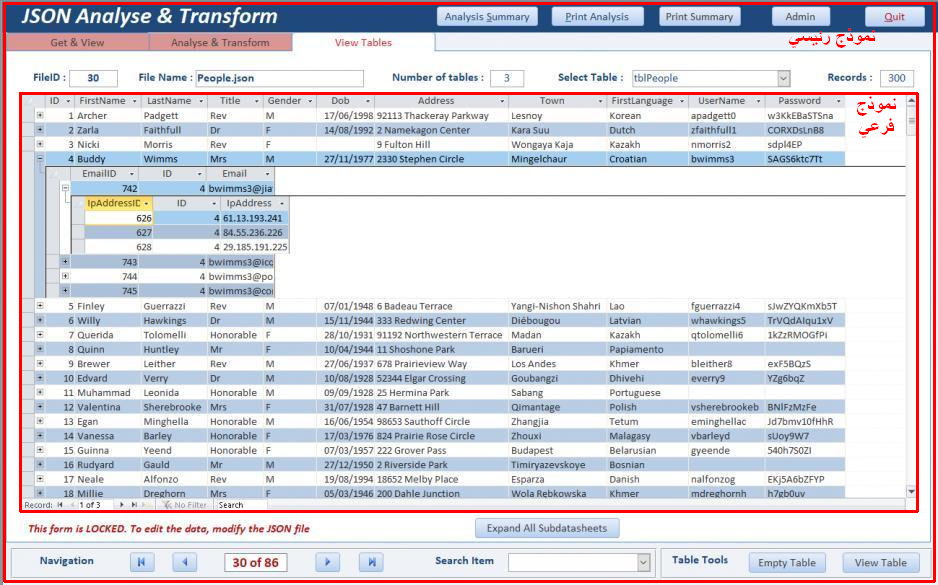
Task: Click Records field showing 300
Action: point(897,78)
